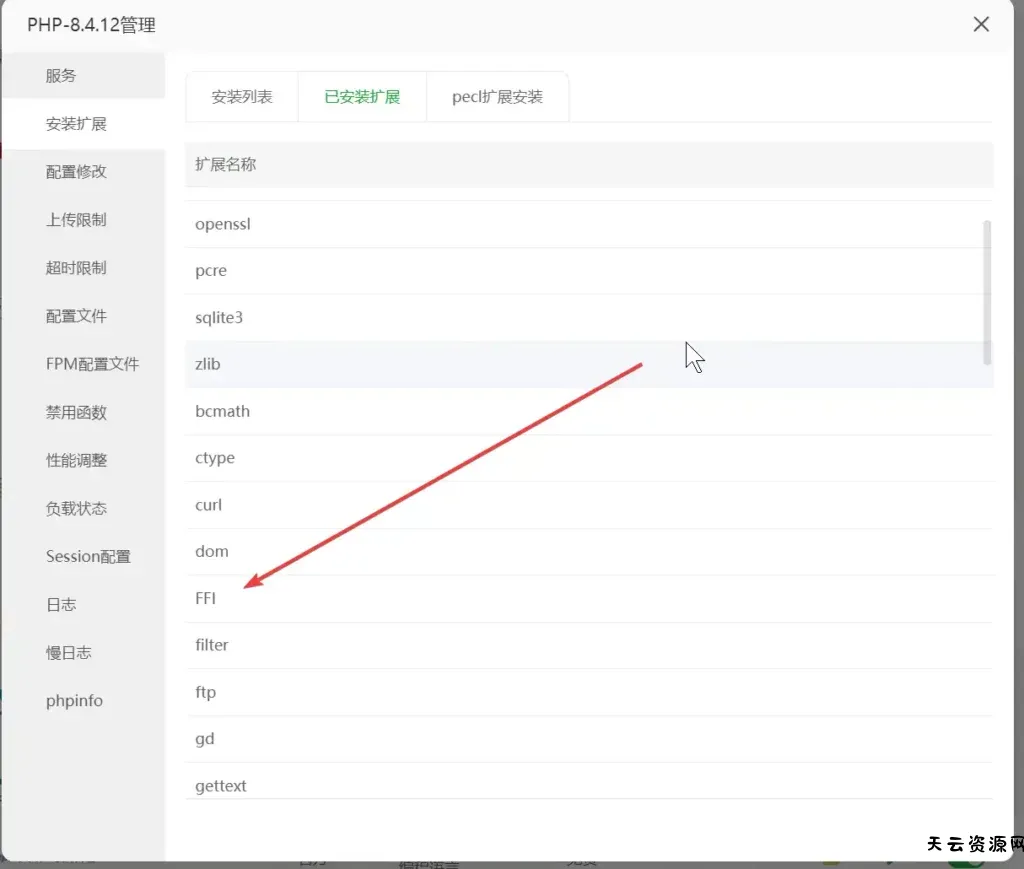Viewport: 1024px width, 869px height.
Task: Open Session配置 section
Action: [88, 556]
